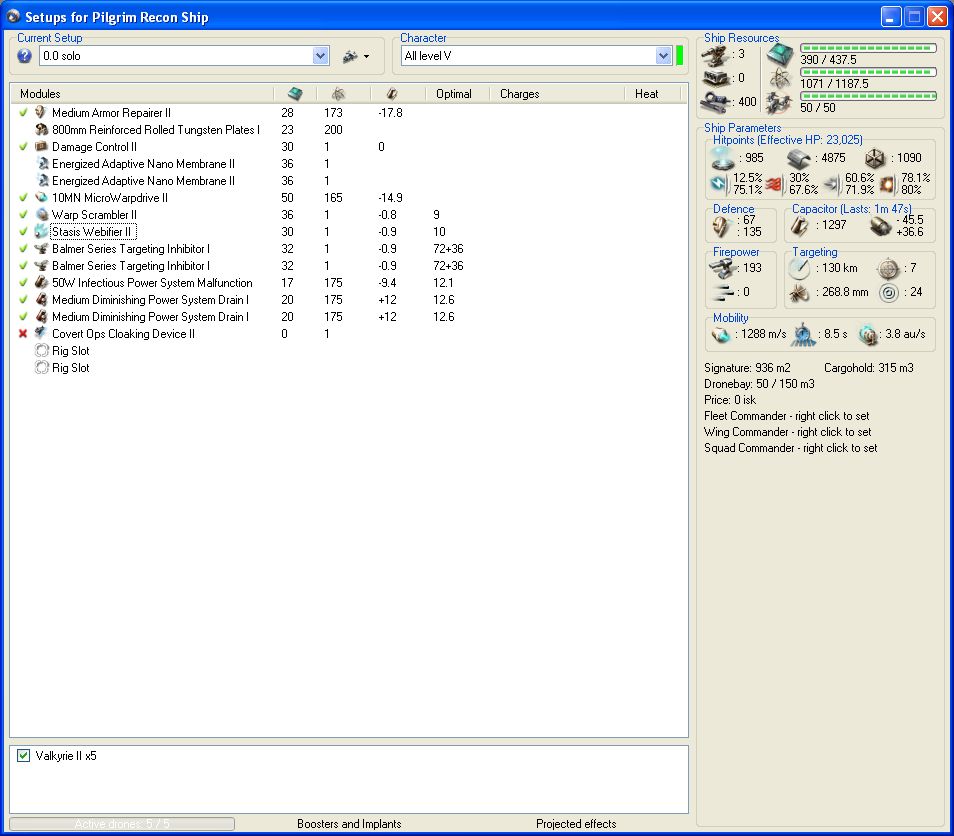
Task: Click Fleet Commander right click to set
Action: pos(787,416)
